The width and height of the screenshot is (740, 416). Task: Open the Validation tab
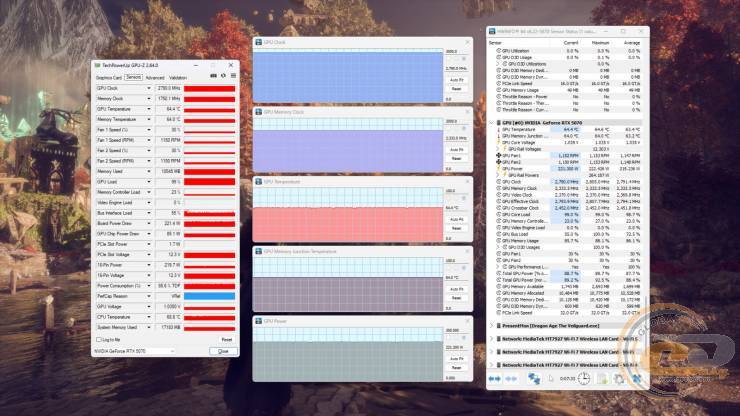point(178,77)
